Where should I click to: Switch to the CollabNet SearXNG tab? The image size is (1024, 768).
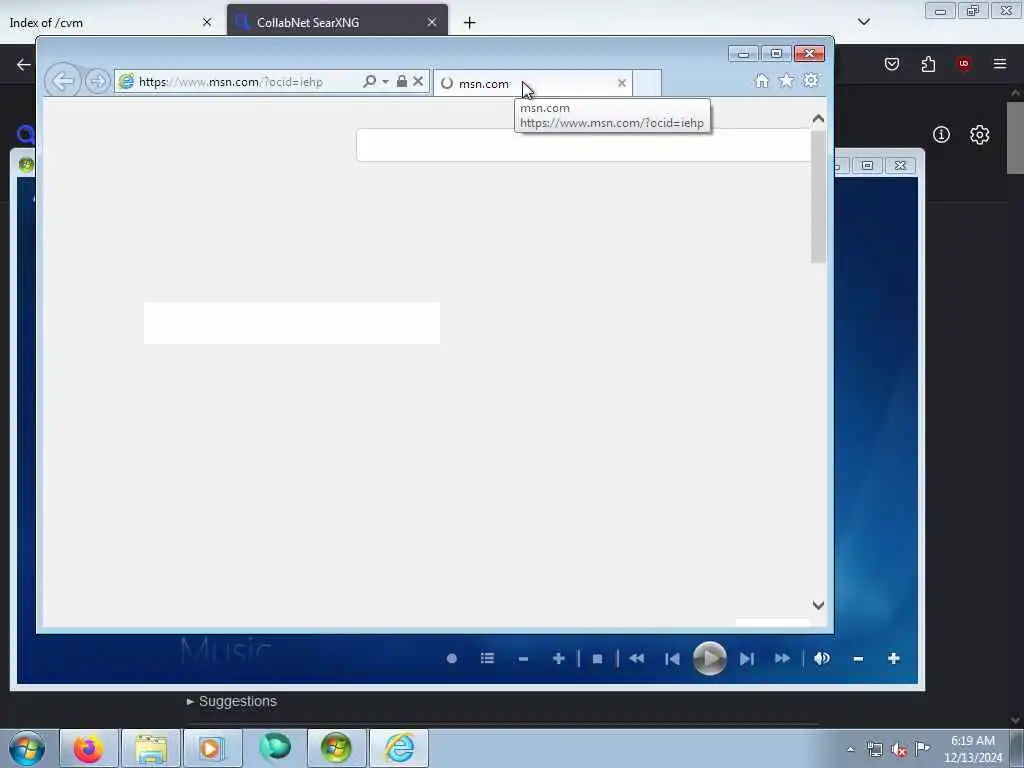coord(338,22)
